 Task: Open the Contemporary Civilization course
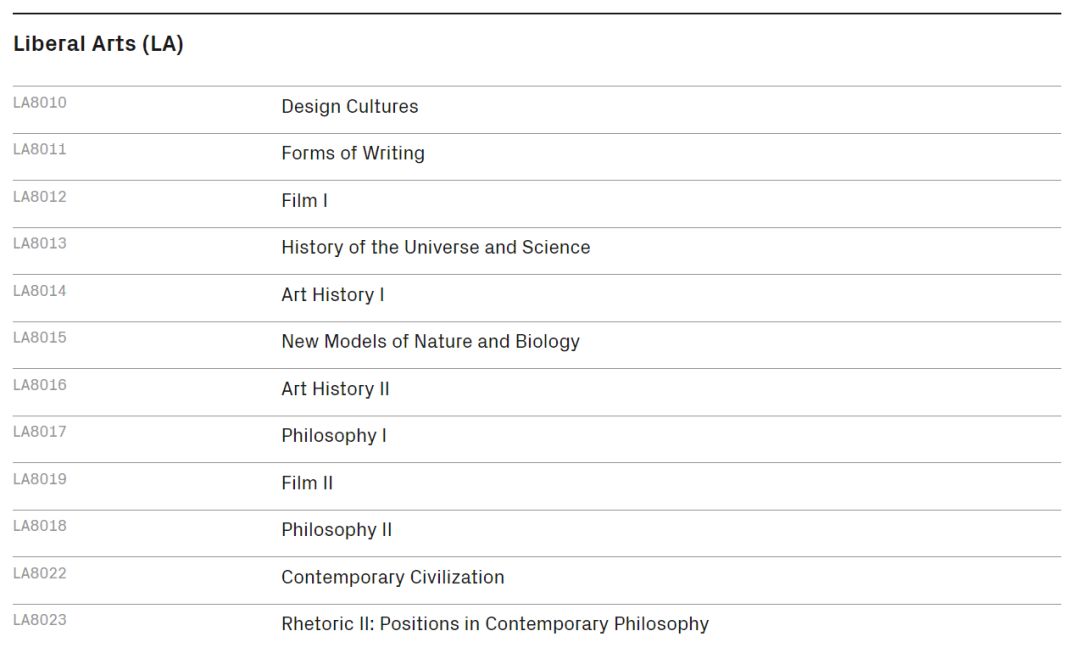pyautogui.click(x=393, y=577)
